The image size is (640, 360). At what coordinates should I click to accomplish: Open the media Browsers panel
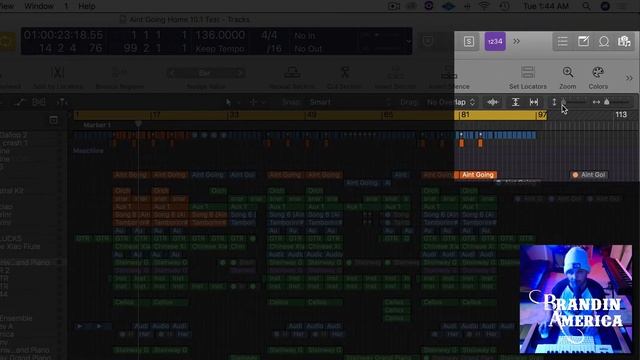[x=624, y=42]
